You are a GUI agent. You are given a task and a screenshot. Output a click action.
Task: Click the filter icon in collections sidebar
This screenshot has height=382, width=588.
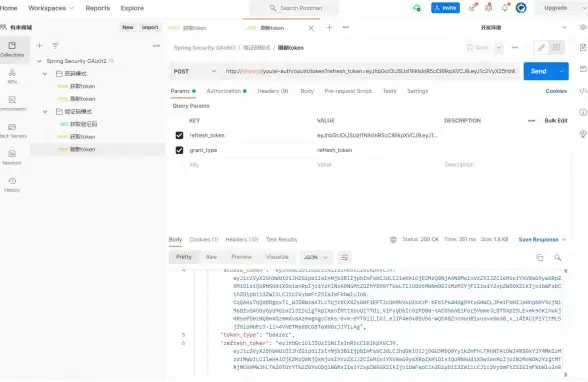click(55, 46)
